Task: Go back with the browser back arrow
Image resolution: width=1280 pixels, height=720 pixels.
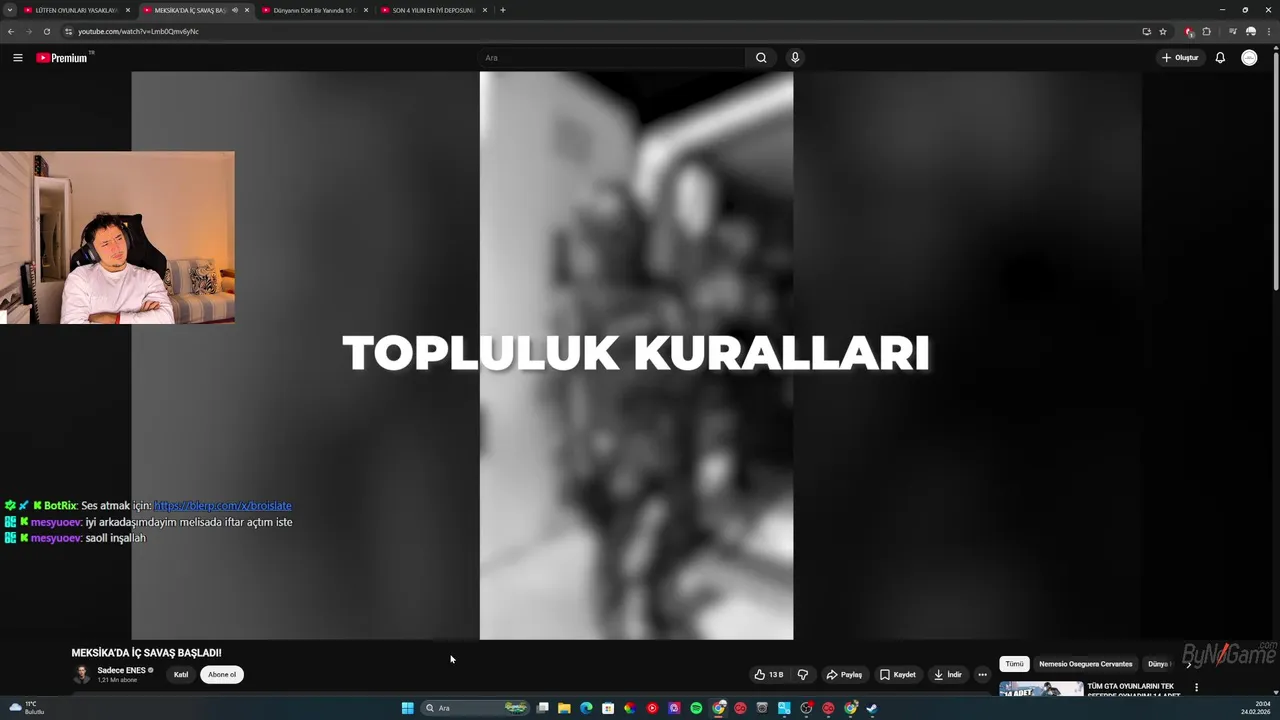Action: pyautogui.click(x=11, y=31)
